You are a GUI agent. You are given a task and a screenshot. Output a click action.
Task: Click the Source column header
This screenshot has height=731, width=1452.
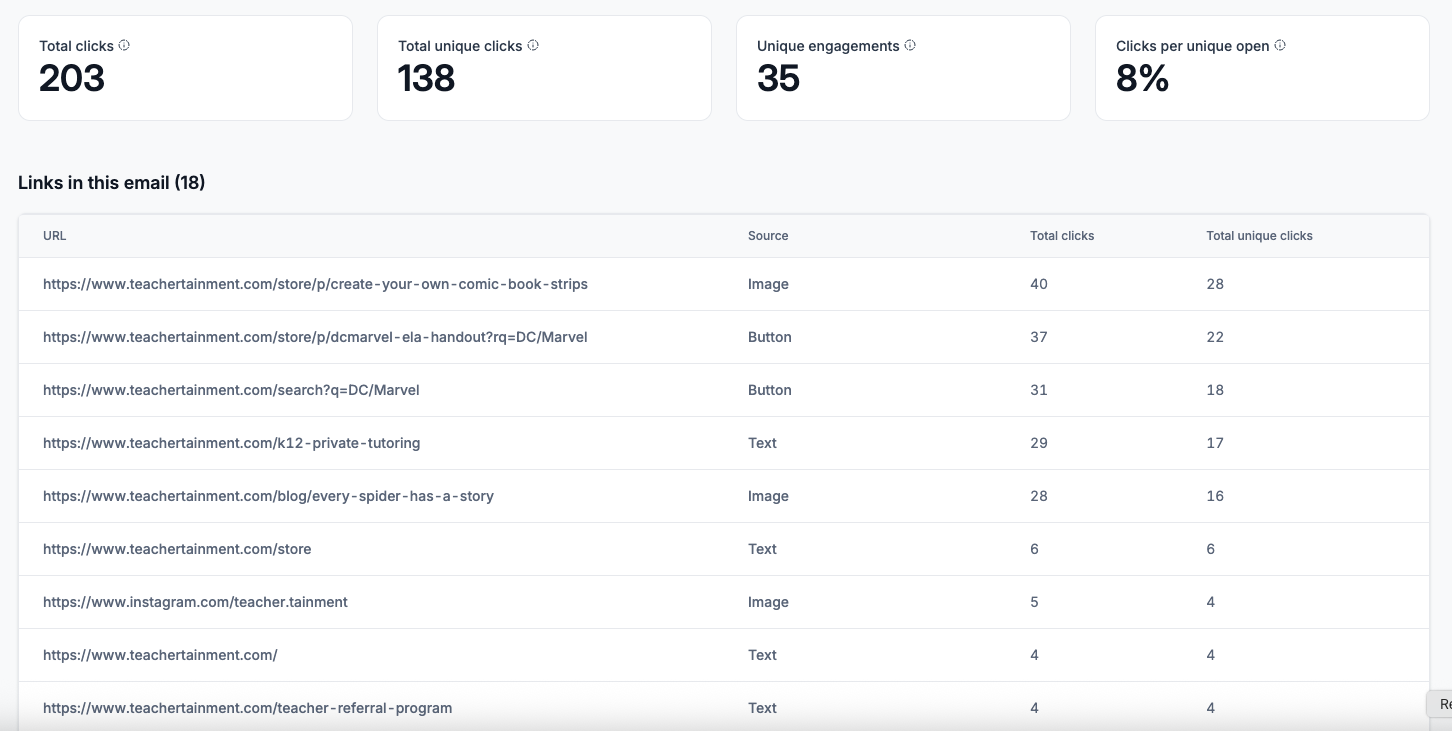[768, 236]
